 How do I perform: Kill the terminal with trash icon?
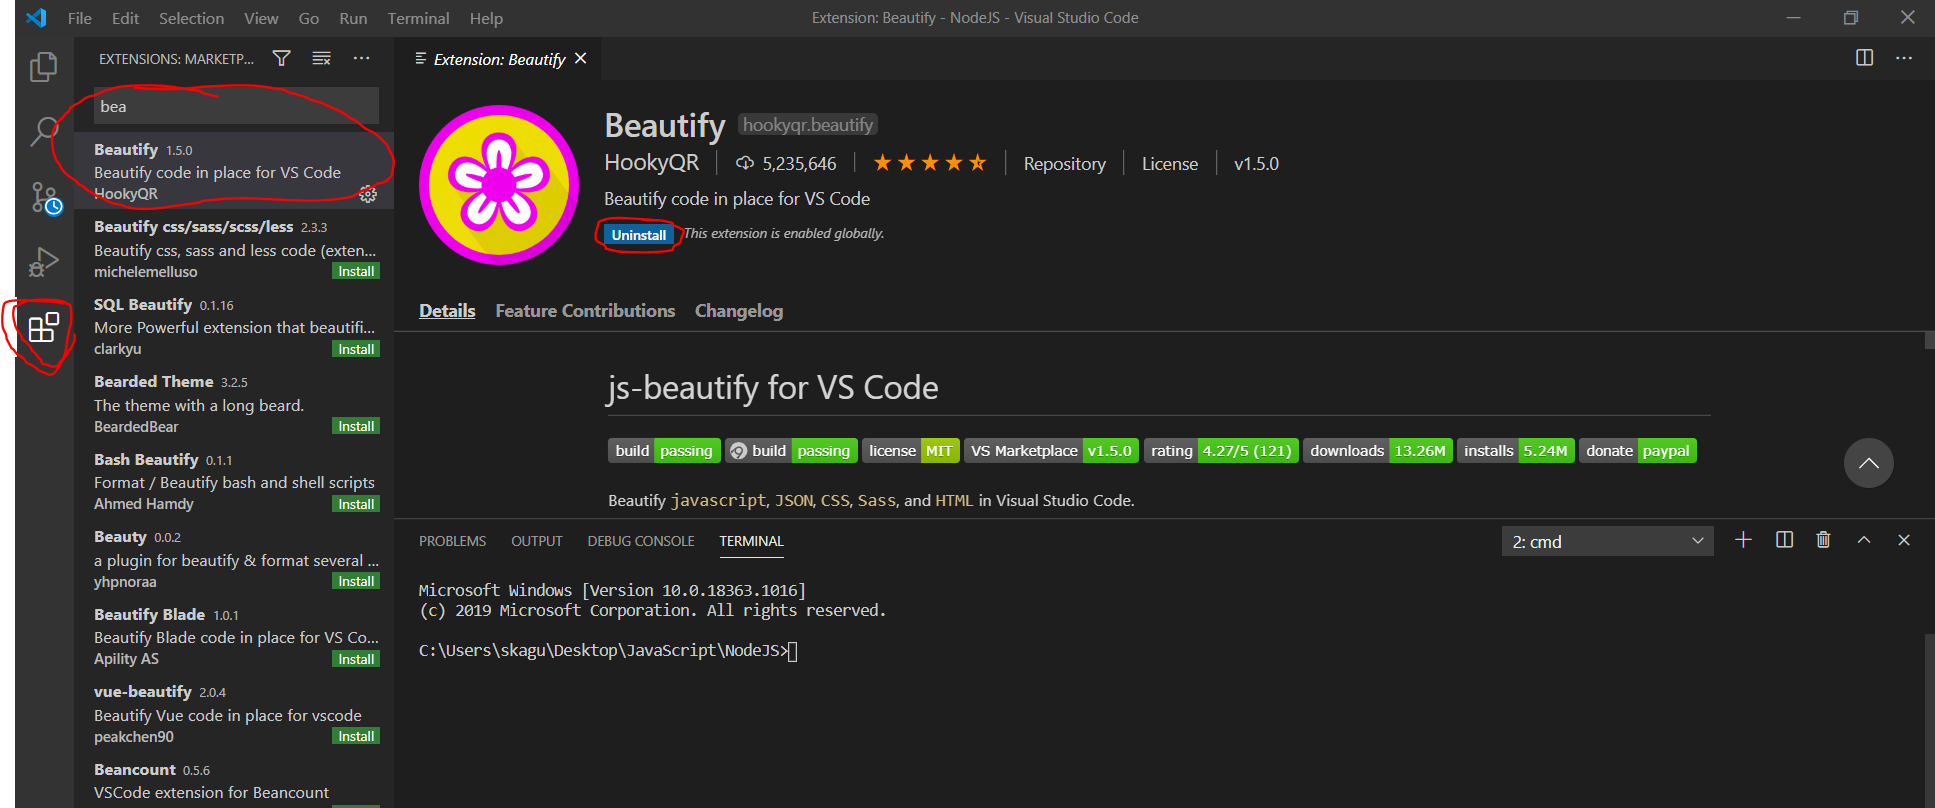pos(1823,540)
